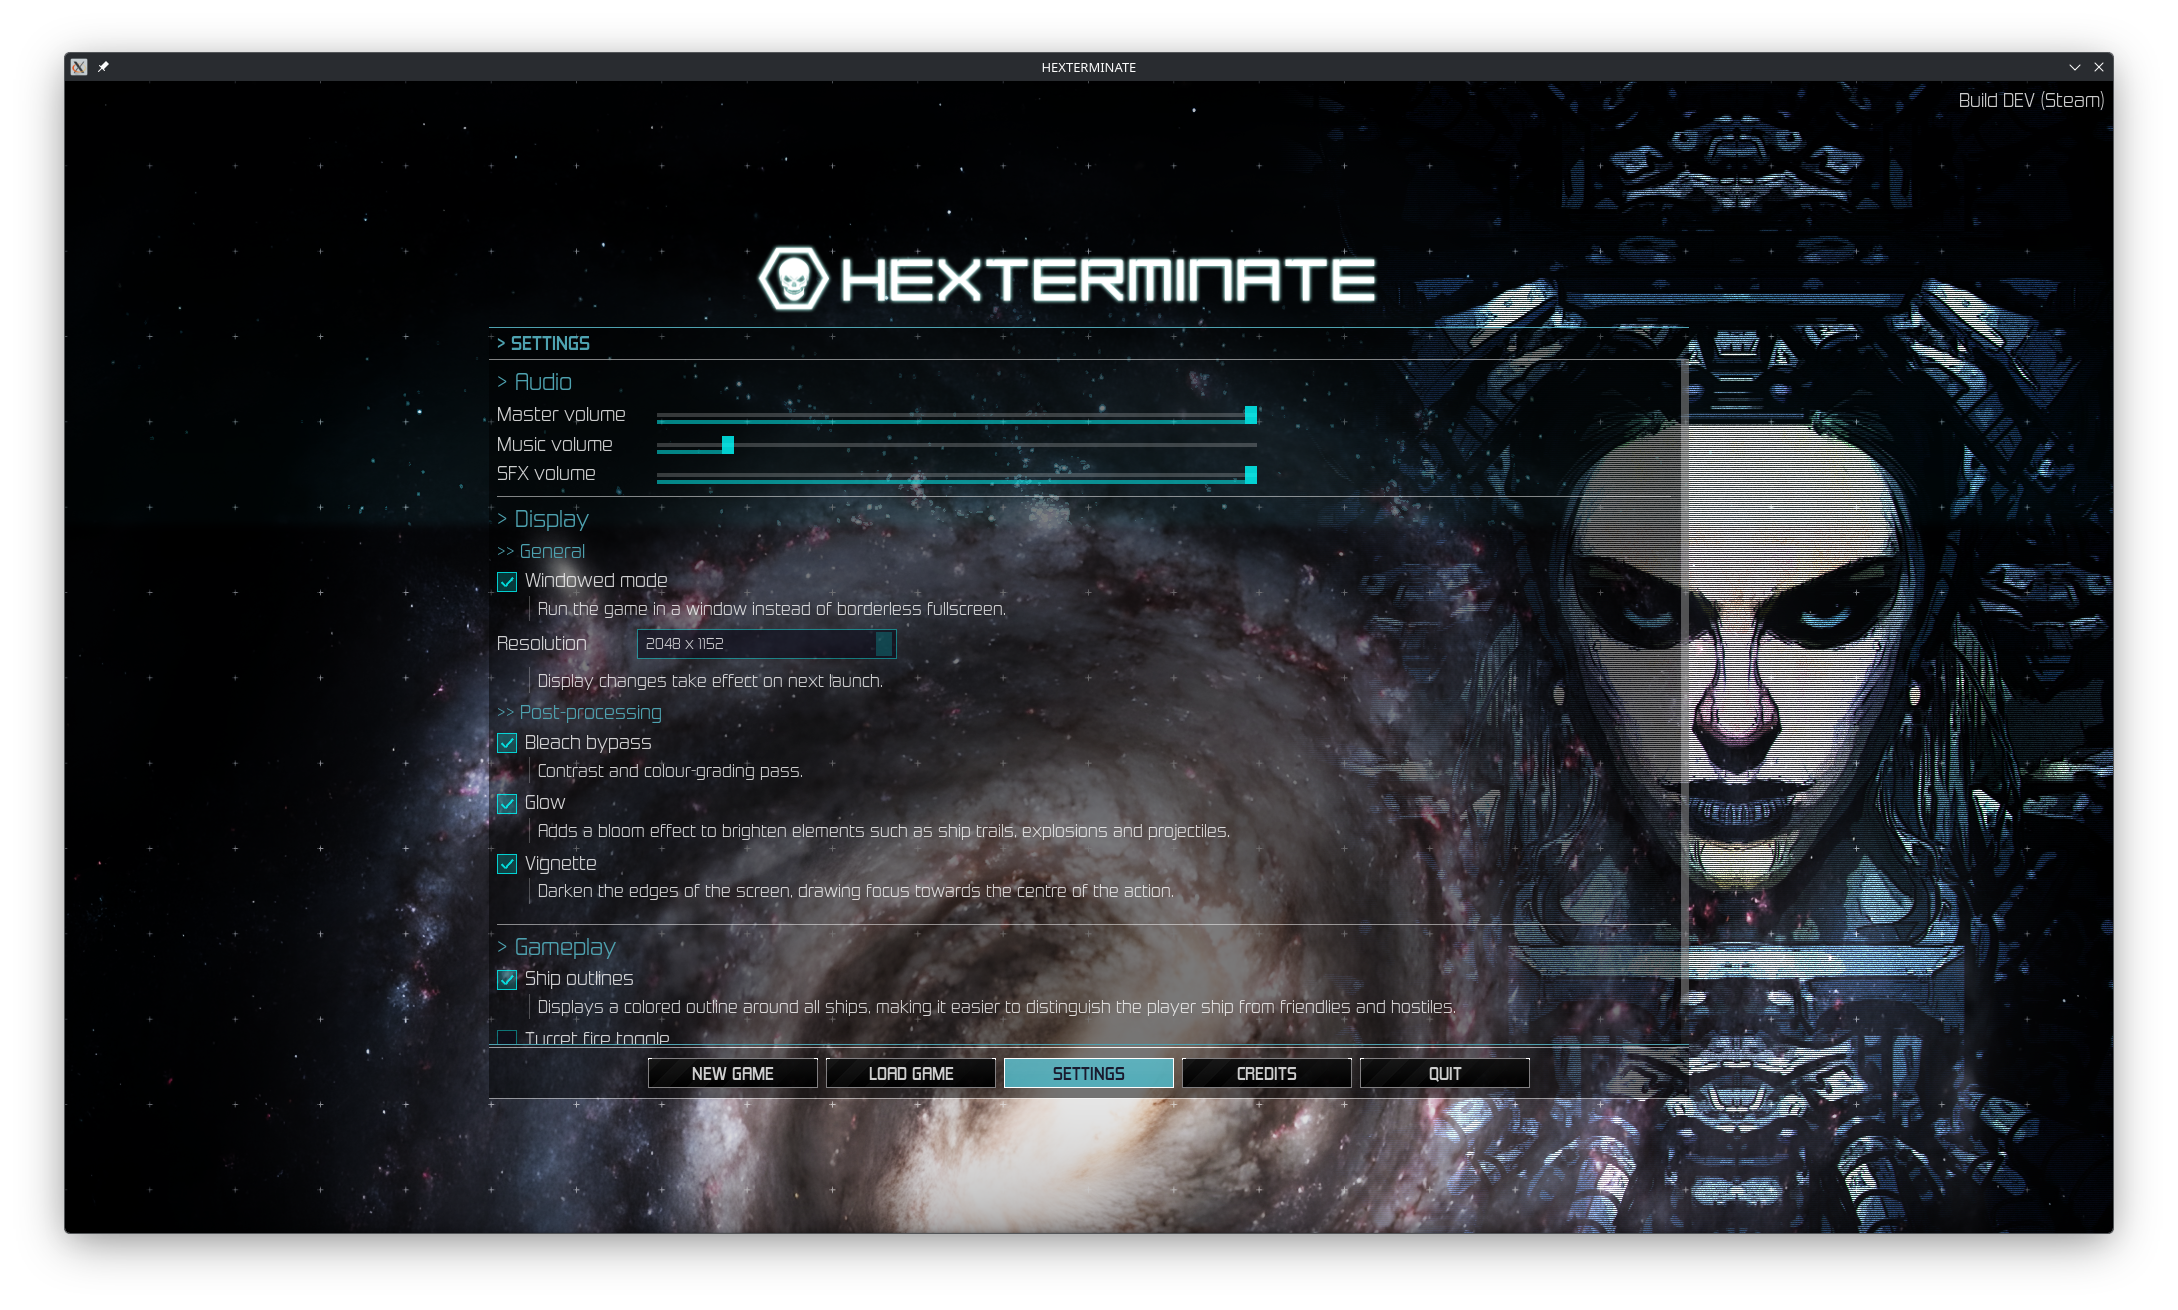Click the Music volume slider handle
This screenshot has width=2178, height=1310.
(x=728, y=445)
